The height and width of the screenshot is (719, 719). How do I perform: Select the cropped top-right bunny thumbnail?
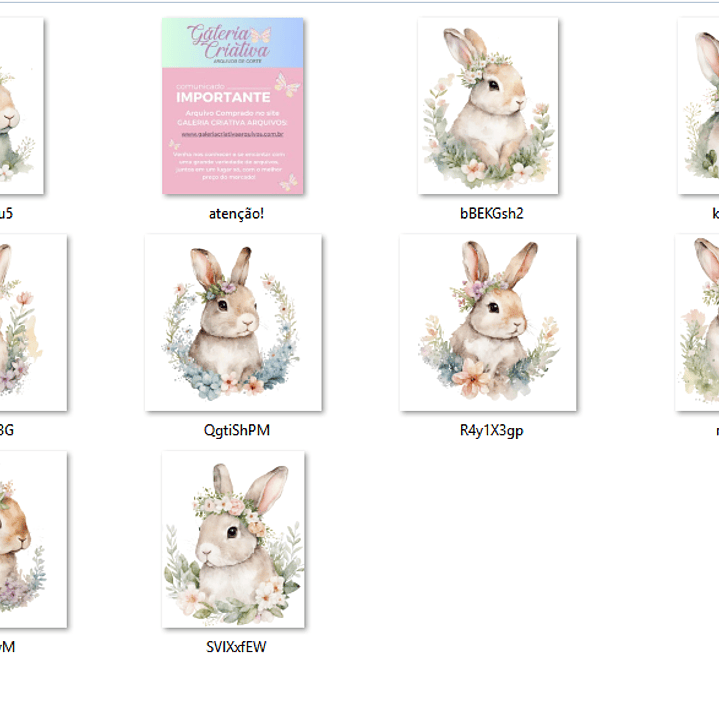[x=700, y=105]
